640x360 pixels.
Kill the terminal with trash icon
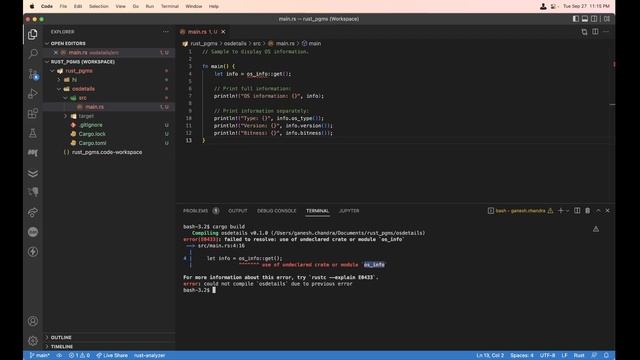tap(587, 211)
